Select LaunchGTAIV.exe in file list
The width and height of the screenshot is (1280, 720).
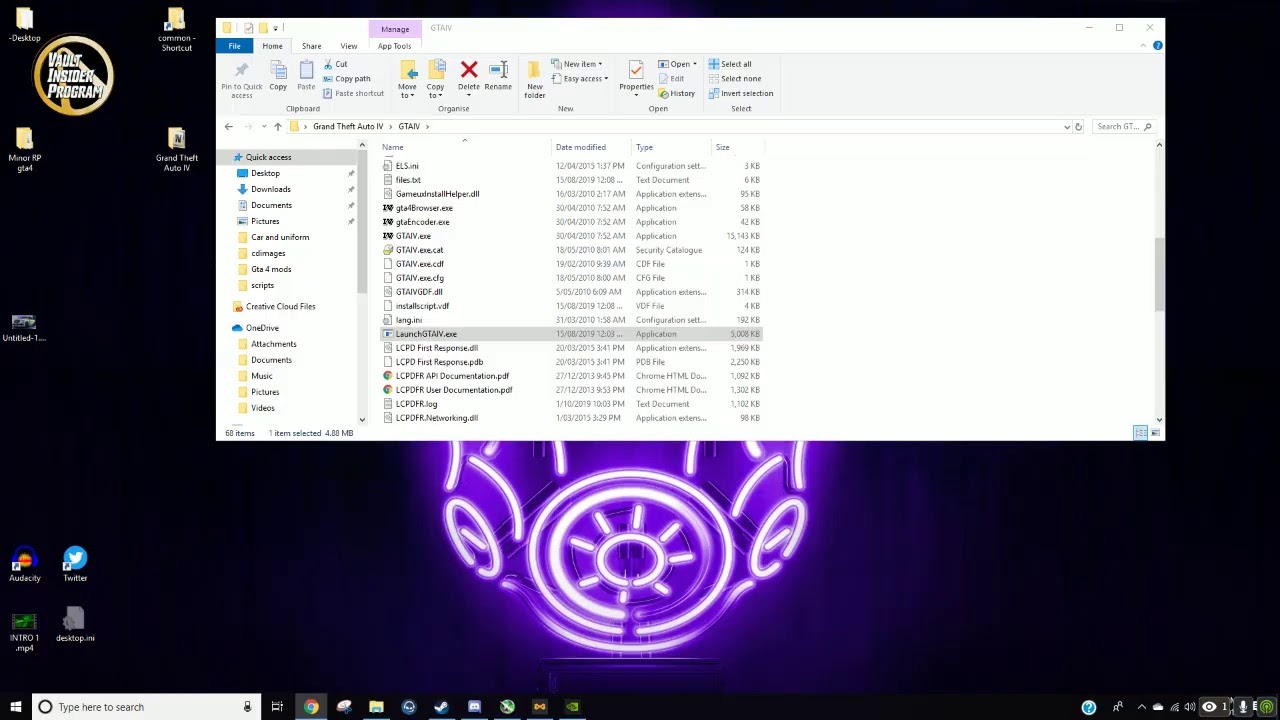coord(426,334)
